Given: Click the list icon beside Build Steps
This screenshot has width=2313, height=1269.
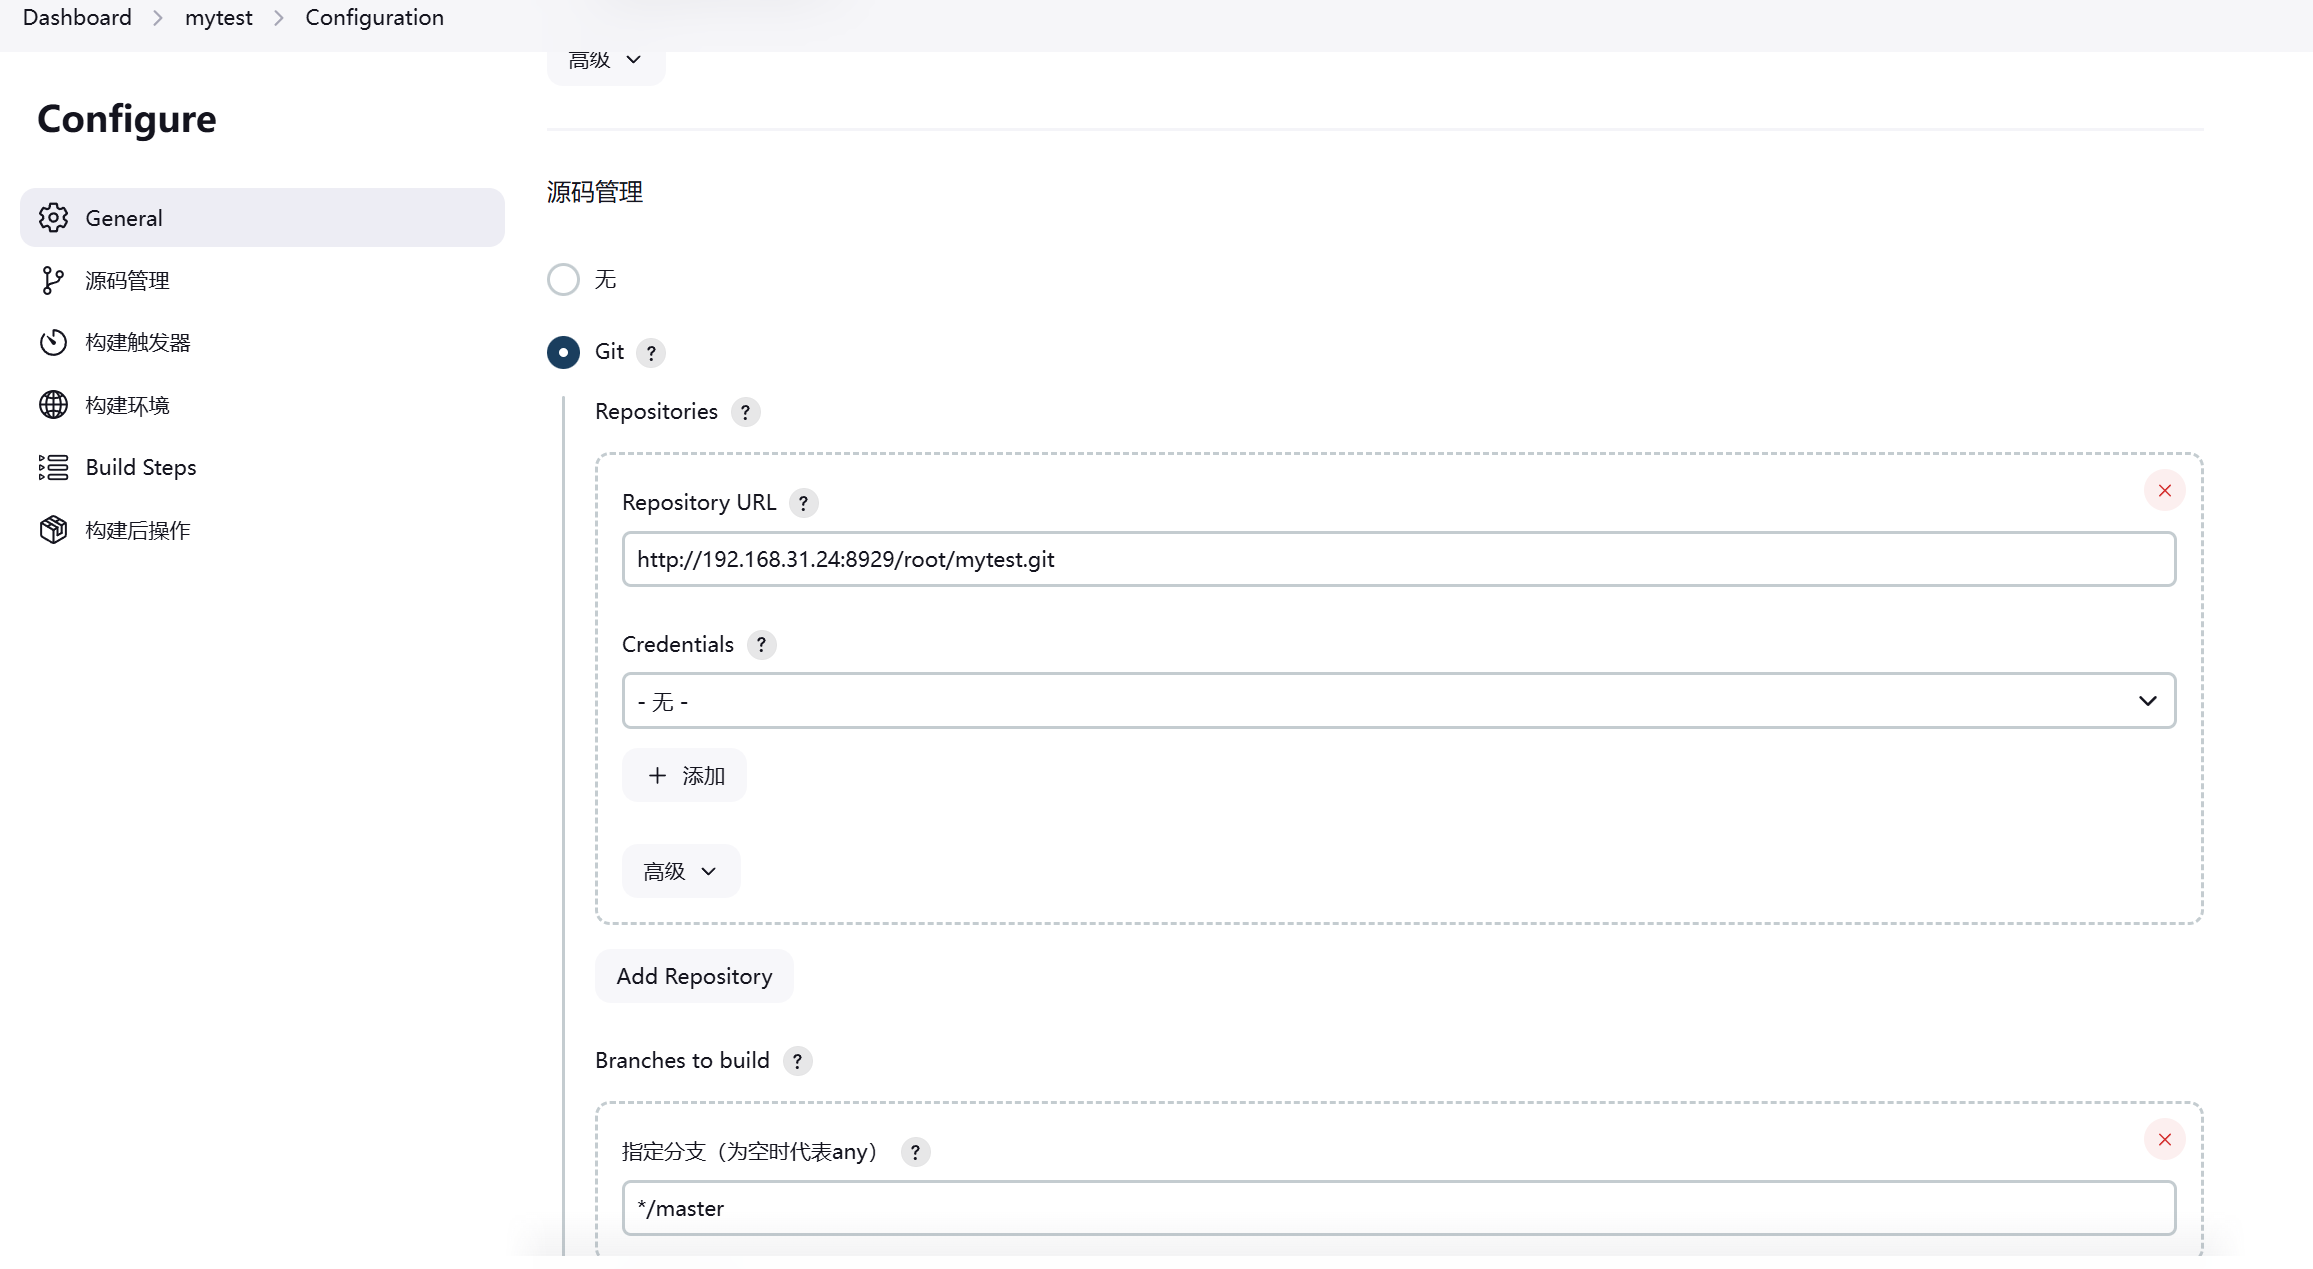Looking at the screenshot, I should tap(53, 467).
